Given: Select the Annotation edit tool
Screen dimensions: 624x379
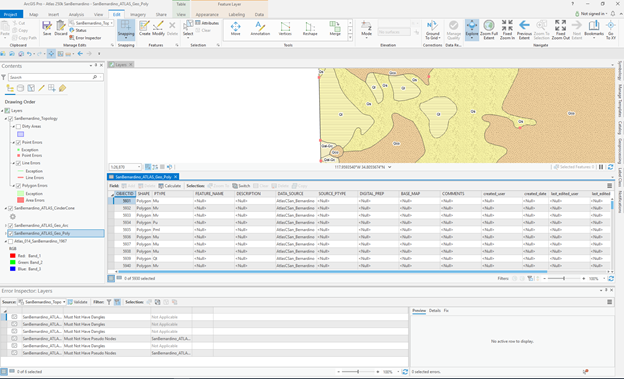Looking at the screenshot, I should click(260, 28).
